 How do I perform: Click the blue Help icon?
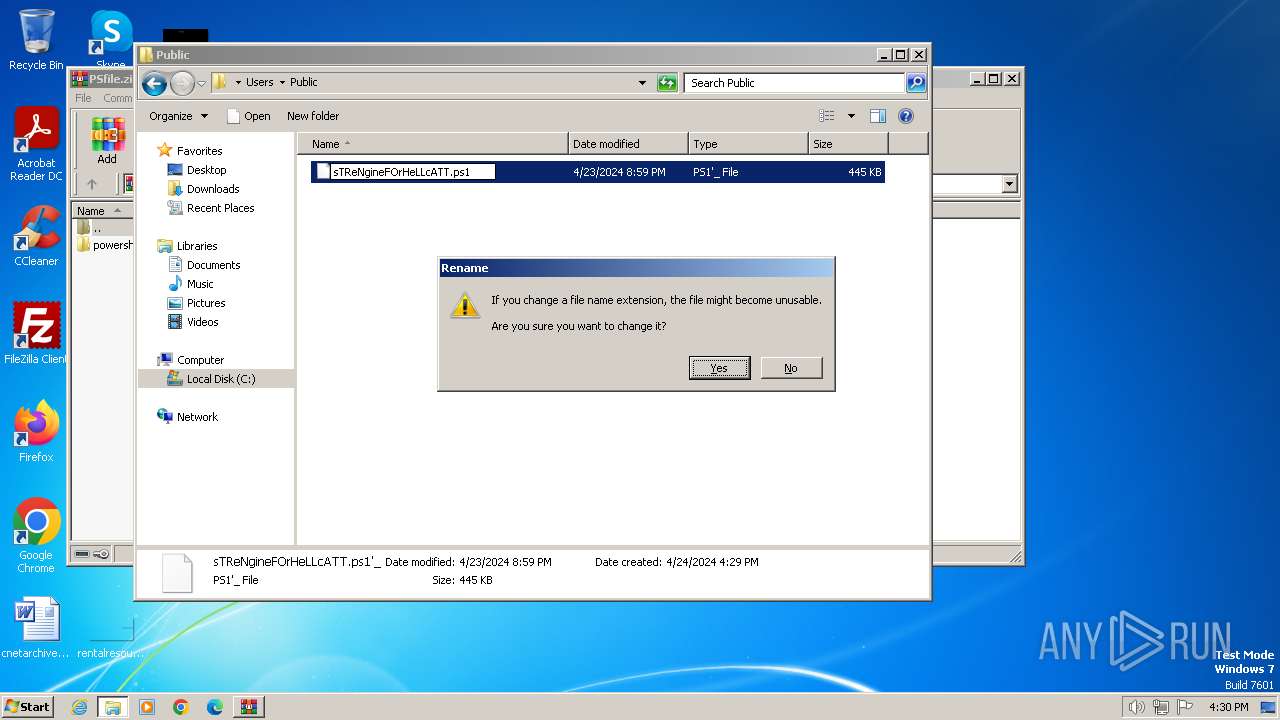tap(906, 116)
